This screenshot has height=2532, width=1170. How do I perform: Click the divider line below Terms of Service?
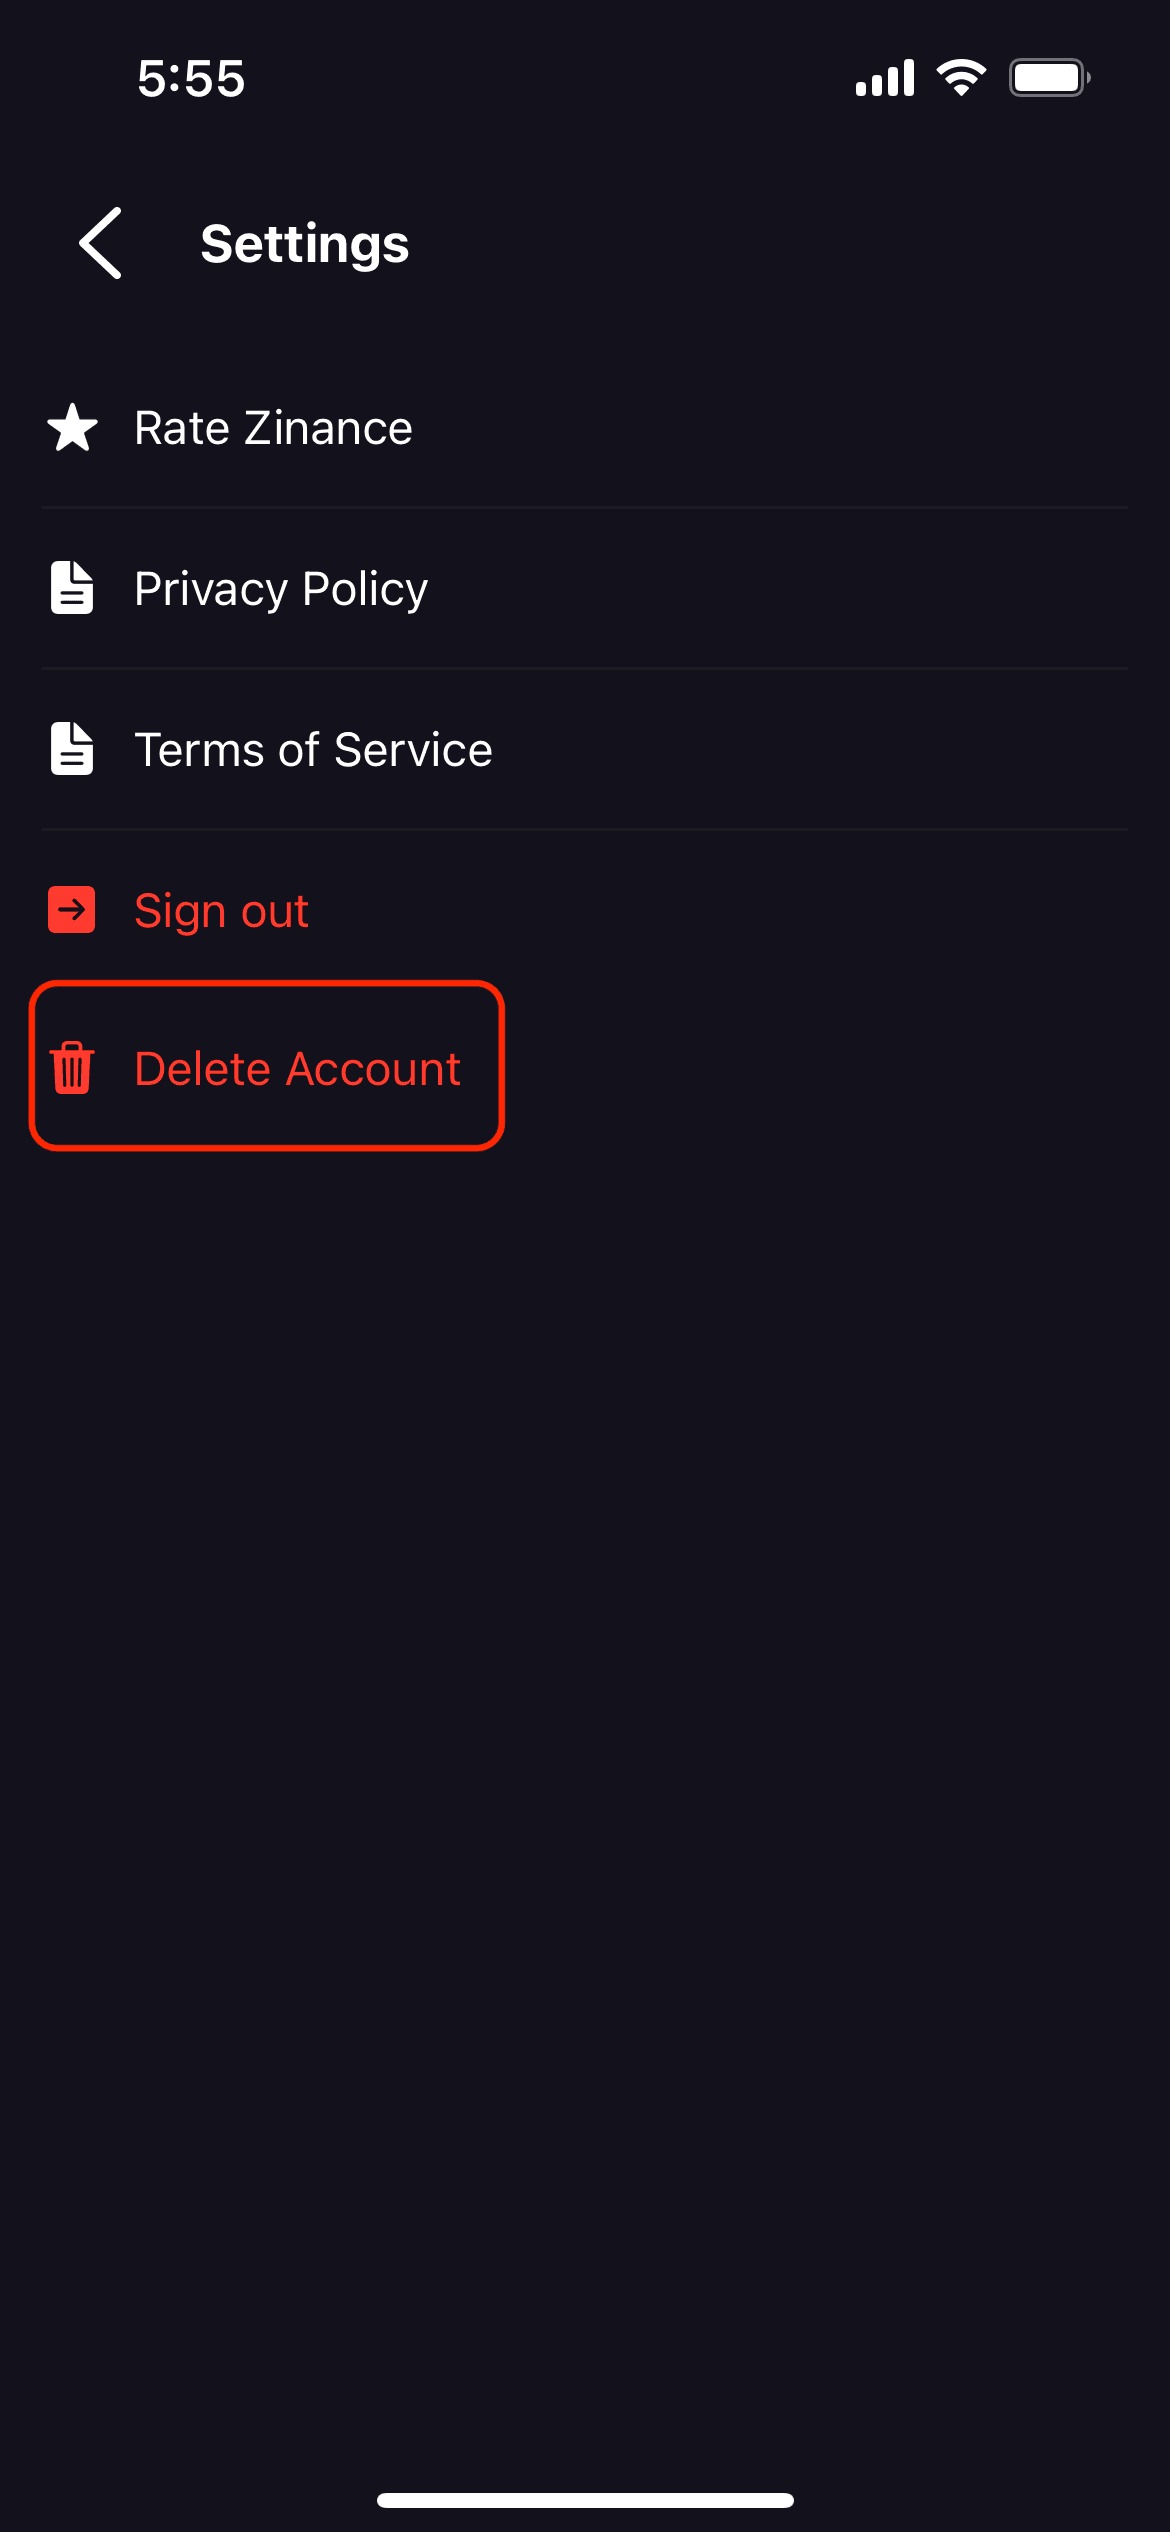pyautogui.click(x=585, y=829)
